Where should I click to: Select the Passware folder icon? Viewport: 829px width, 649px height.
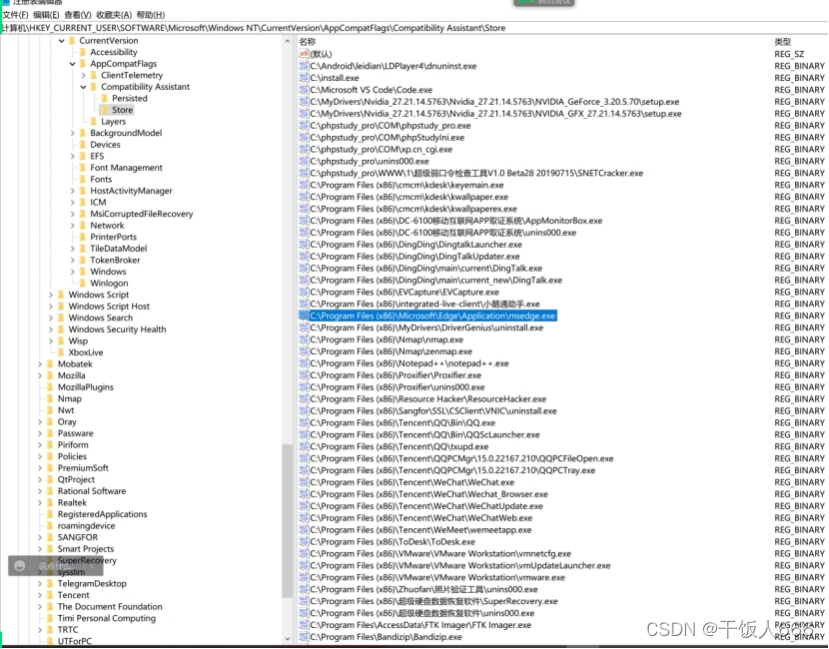50,433
